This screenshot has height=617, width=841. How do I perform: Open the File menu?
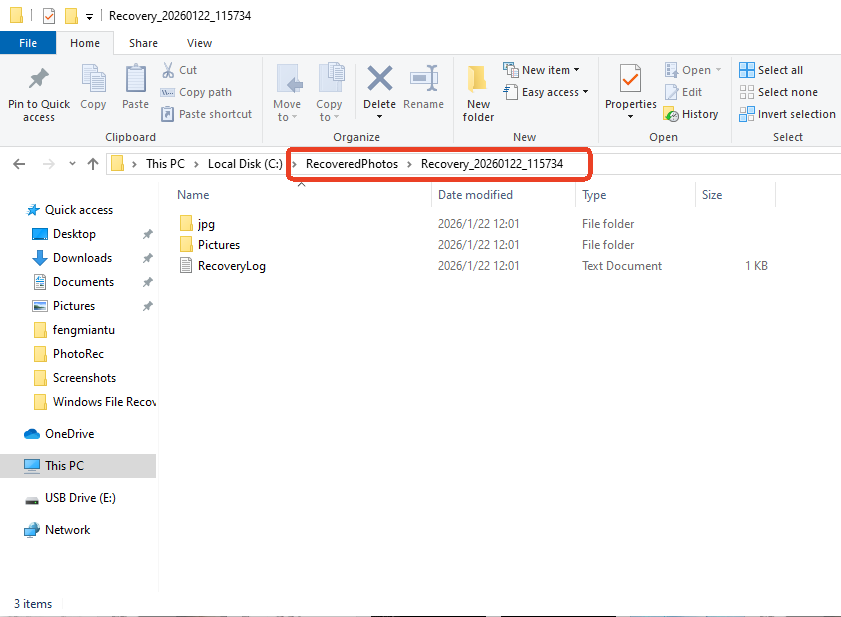click(28, 43)
